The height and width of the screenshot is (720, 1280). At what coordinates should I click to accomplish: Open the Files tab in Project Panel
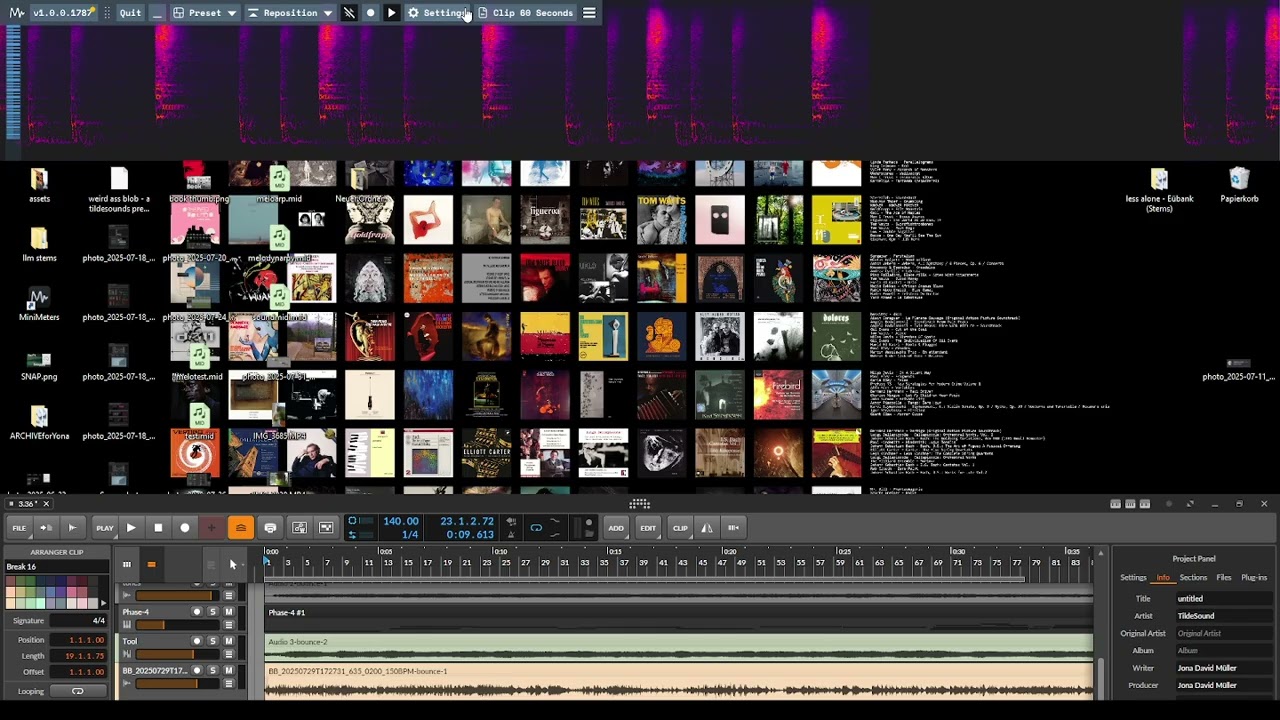[1224, 578]
